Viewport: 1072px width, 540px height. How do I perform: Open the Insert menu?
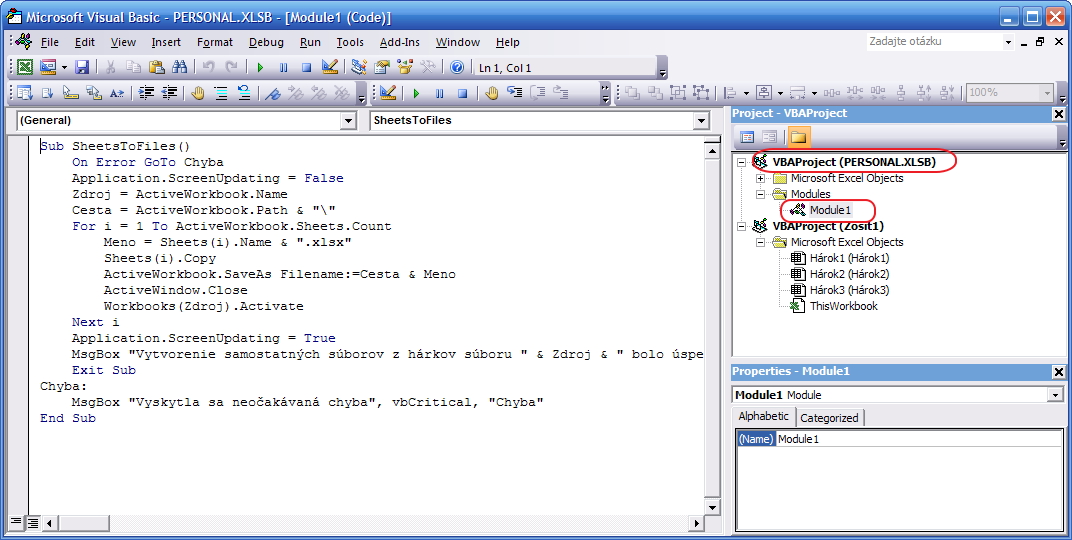pyautogui.click(x=166, y=42)
